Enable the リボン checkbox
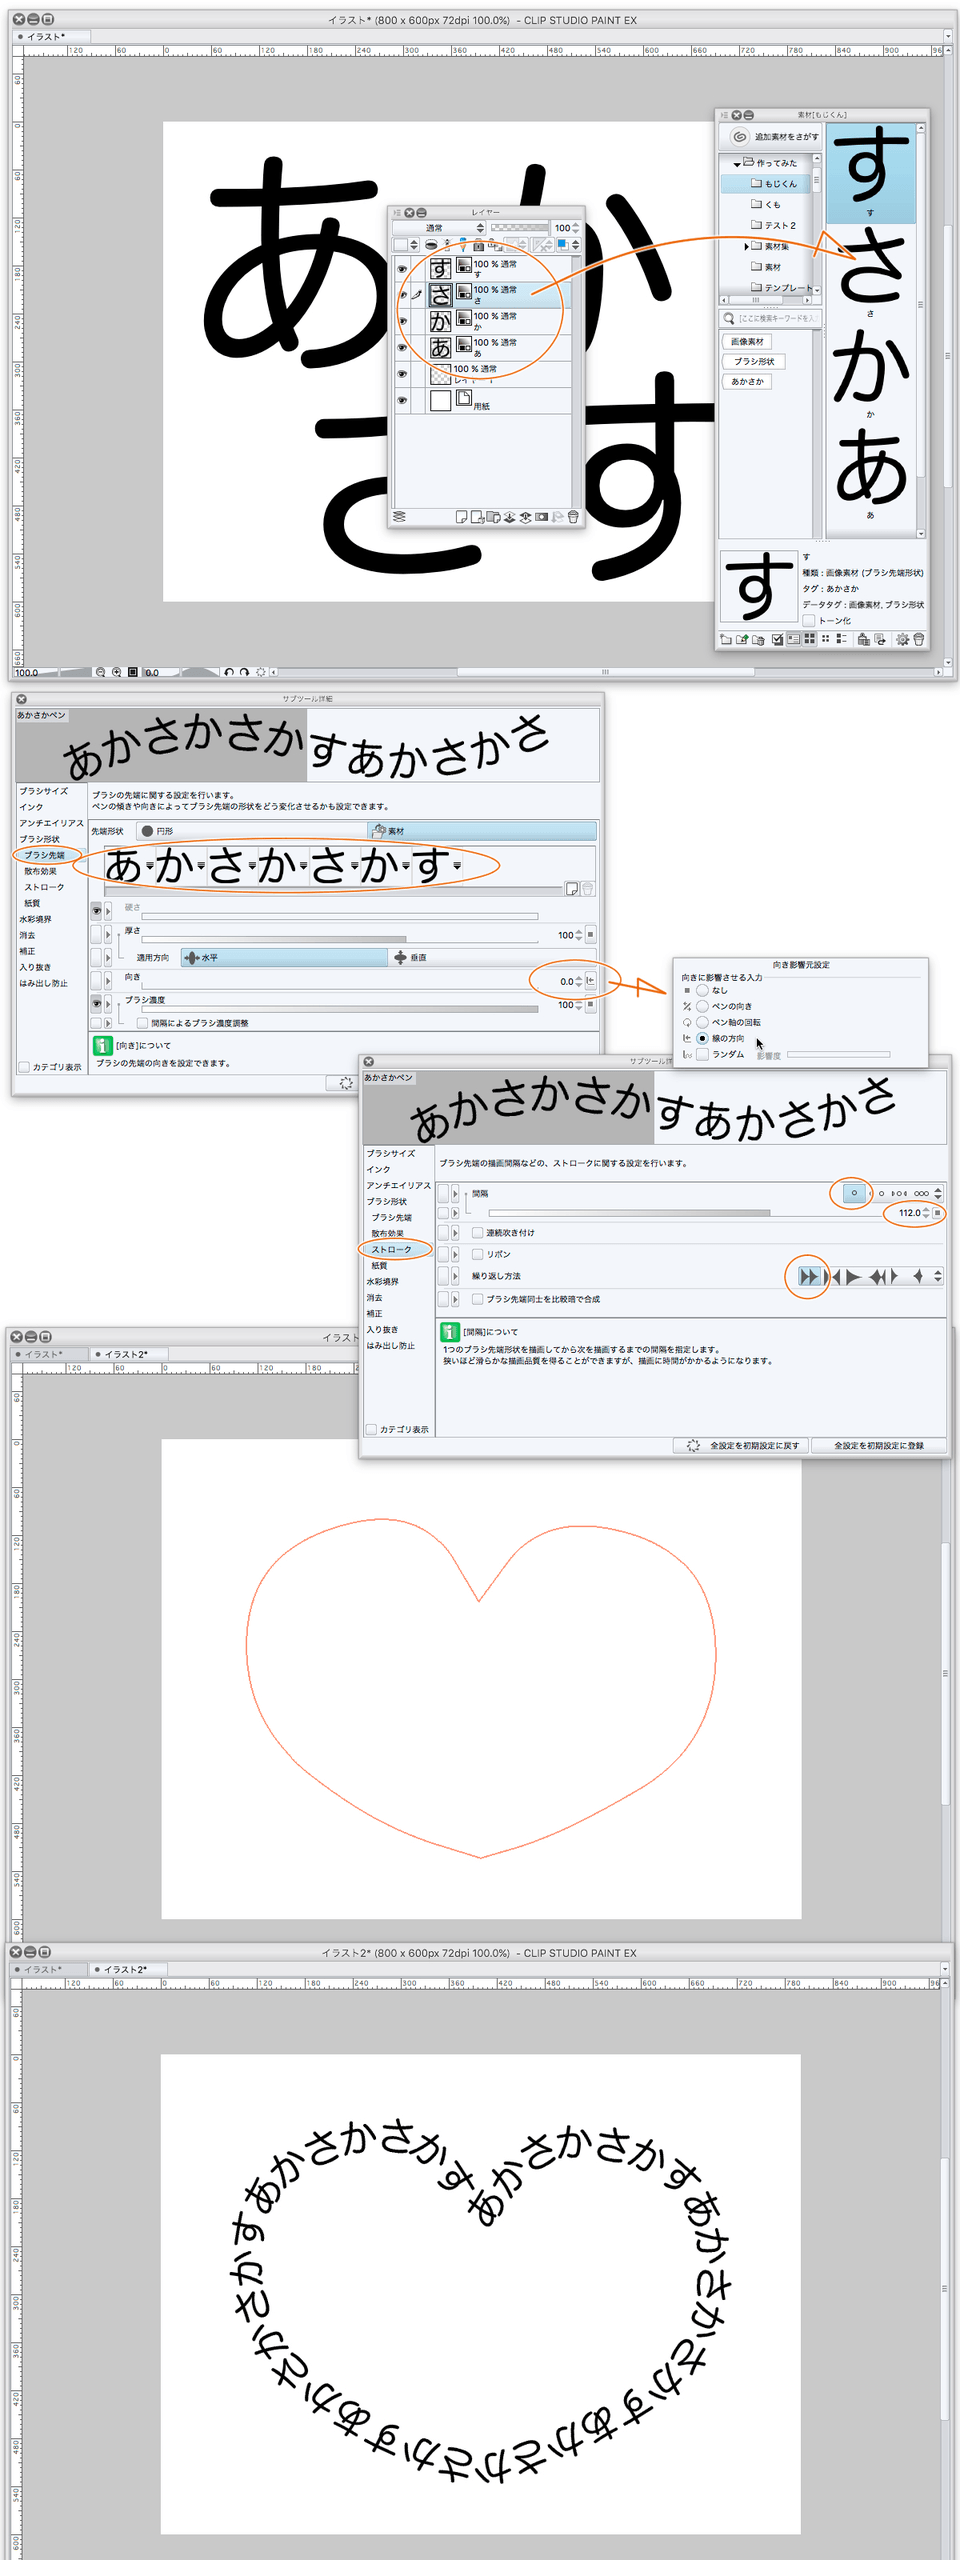Image resolution: width=960 pixels, height=2560 pixels. tap(478, 1254)
